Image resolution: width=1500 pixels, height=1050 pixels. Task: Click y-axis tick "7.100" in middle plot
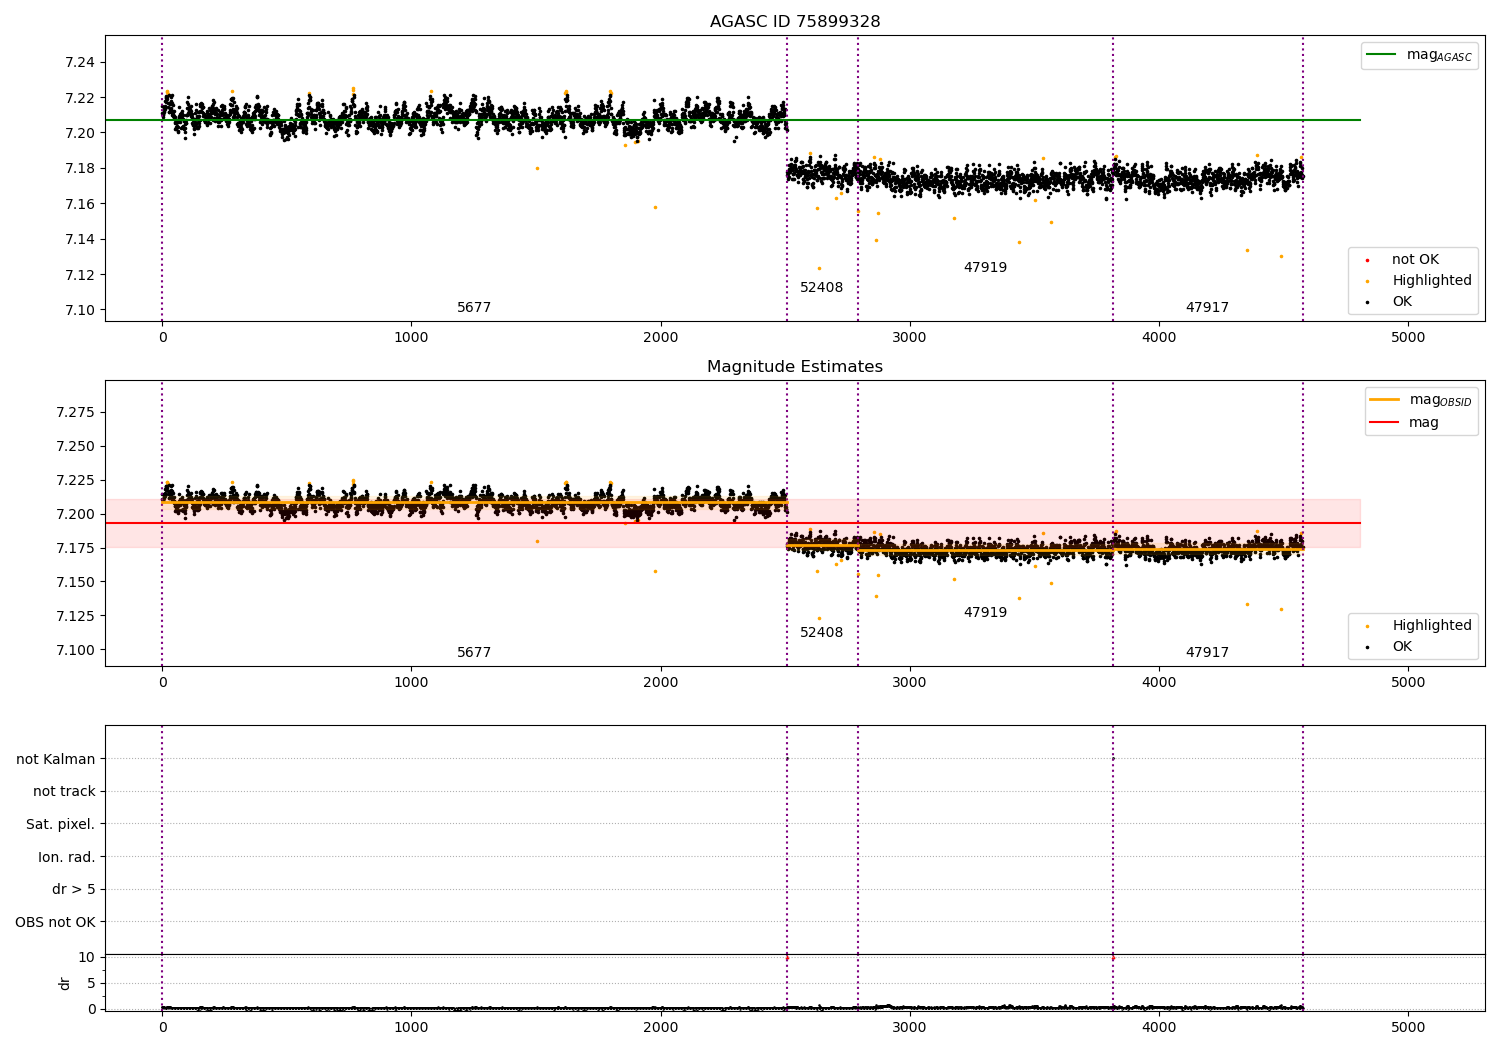tap(76, 651)
